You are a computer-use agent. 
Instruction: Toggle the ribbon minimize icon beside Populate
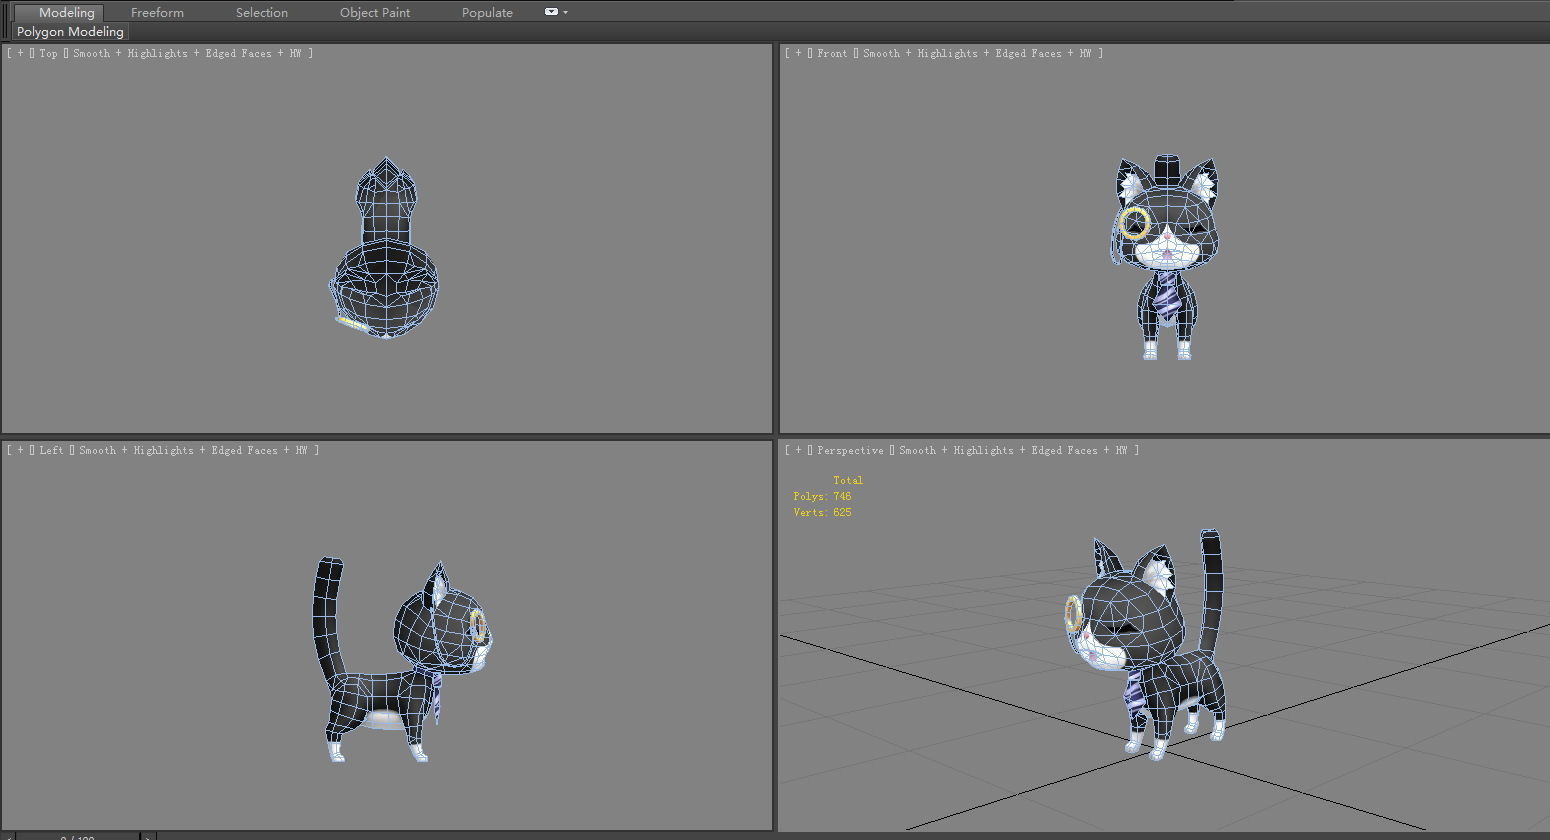pos(551,12)
